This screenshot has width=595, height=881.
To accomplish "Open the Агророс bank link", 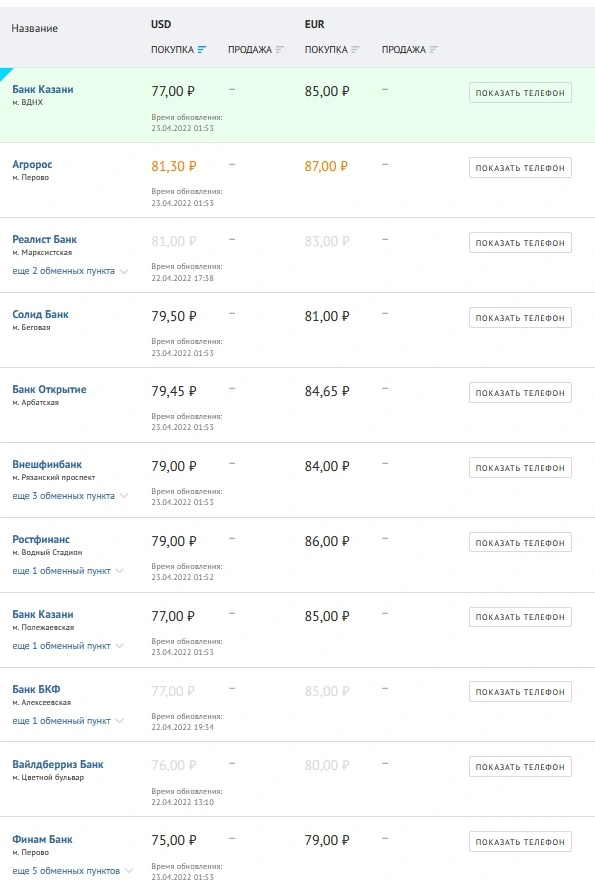I will click(32, 164).
